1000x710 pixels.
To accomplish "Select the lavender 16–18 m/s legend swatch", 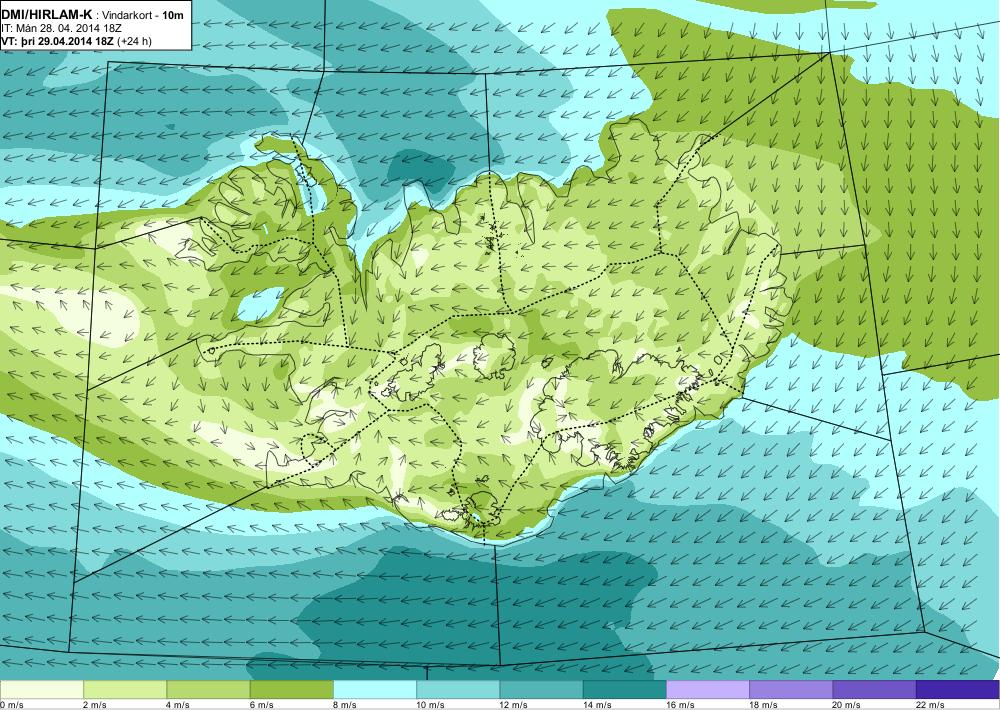I will pyautogui.click(x=708, y=690).
